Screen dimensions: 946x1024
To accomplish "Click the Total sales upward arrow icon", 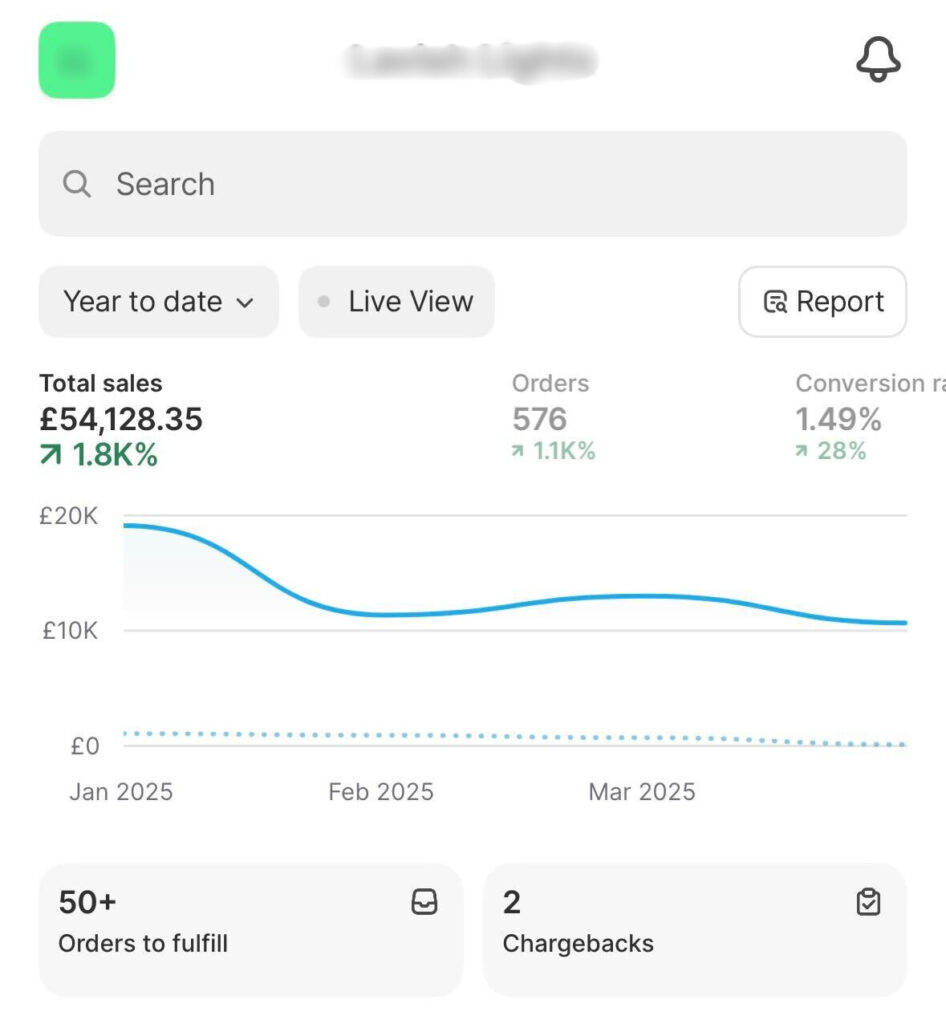I will tap(50, 456).
